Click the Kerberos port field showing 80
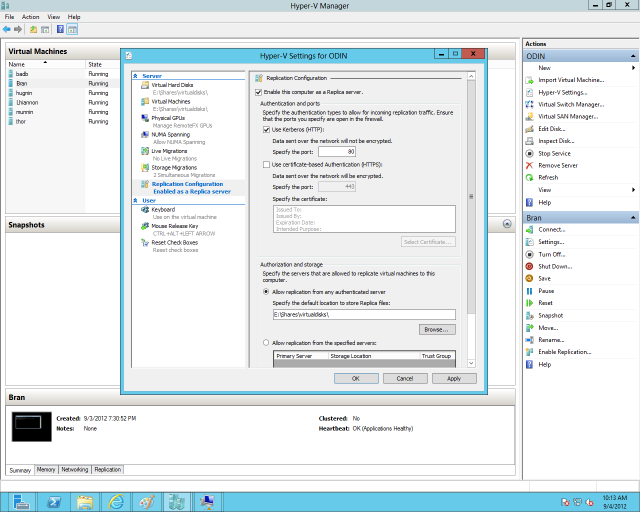 coord(337,152)
